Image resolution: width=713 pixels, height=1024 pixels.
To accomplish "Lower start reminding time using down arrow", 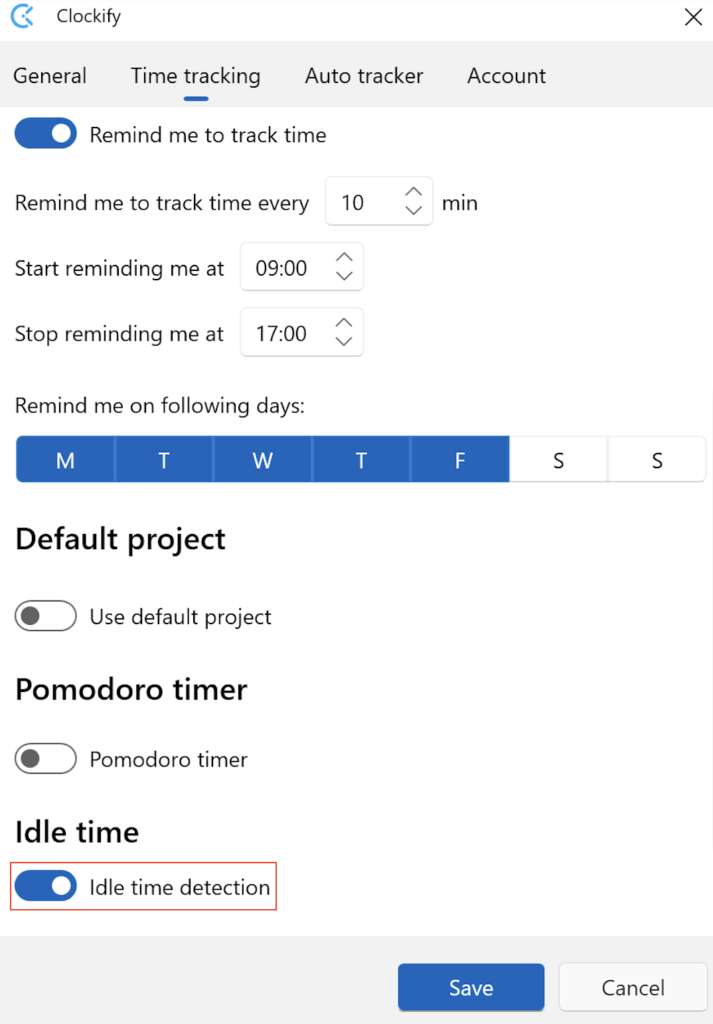I will [344, 276].
